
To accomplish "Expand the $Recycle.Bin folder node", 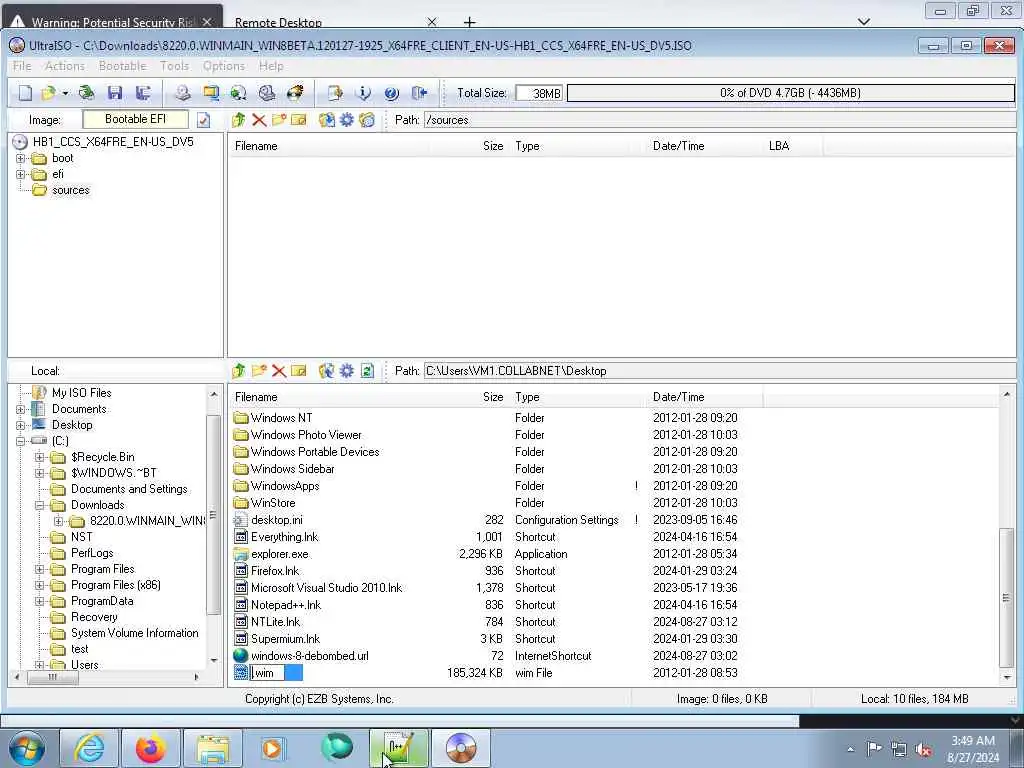I will 39,457.
